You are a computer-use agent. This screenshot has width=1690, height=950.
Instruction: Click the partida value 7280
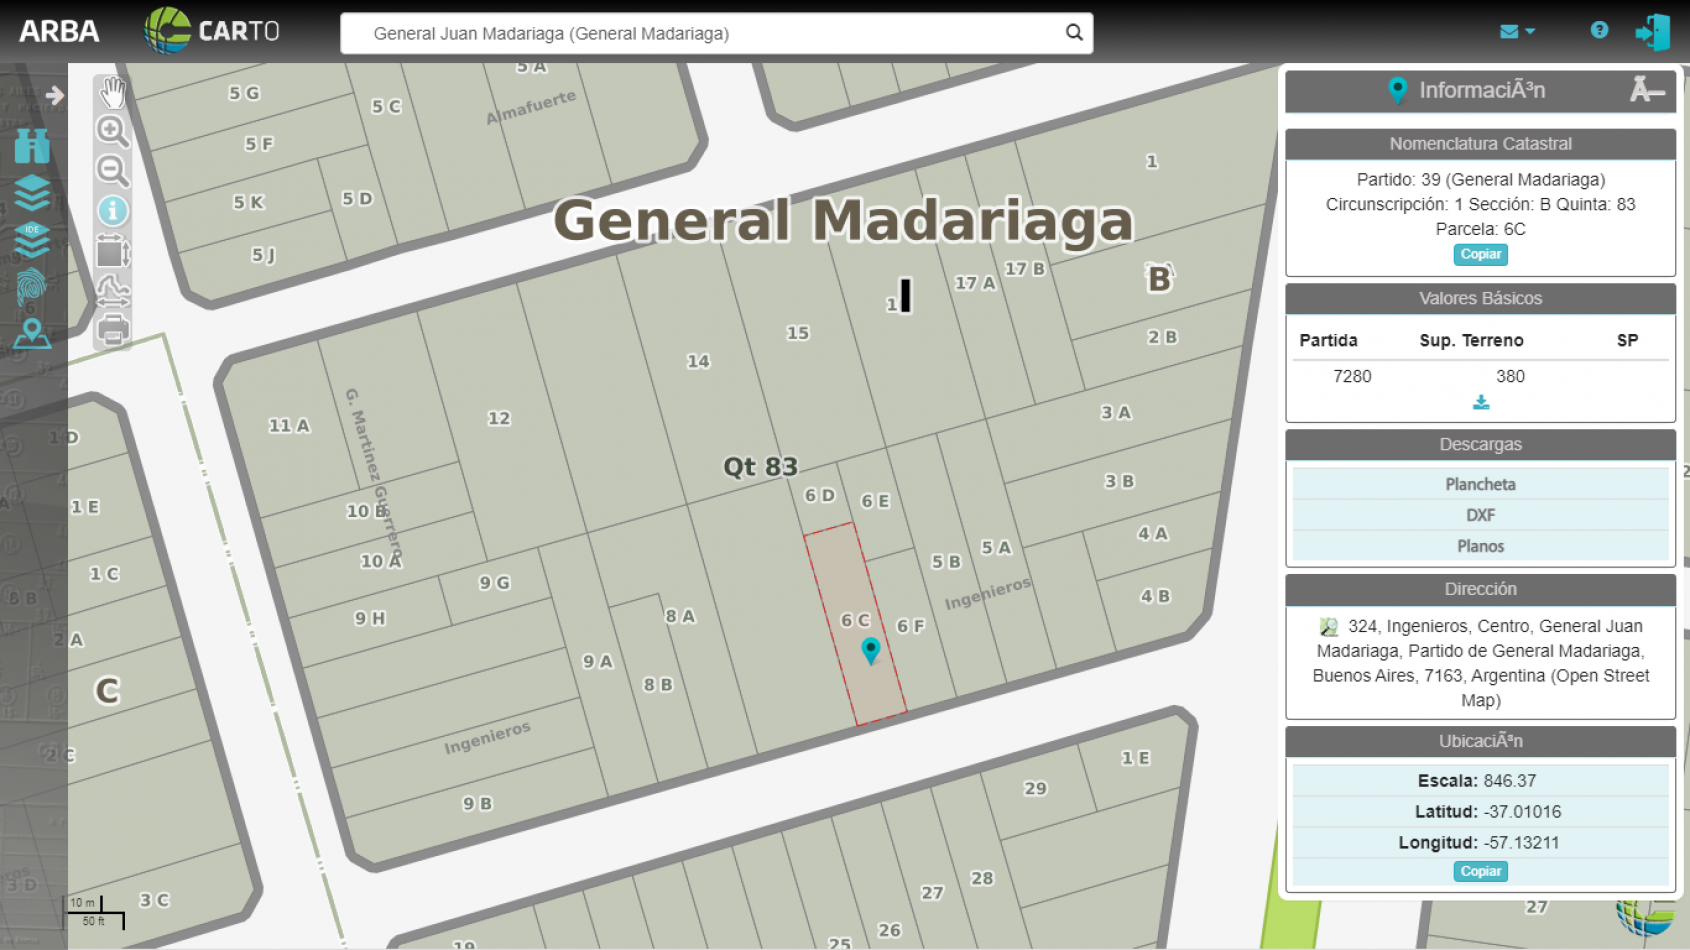coord(1352,376)
